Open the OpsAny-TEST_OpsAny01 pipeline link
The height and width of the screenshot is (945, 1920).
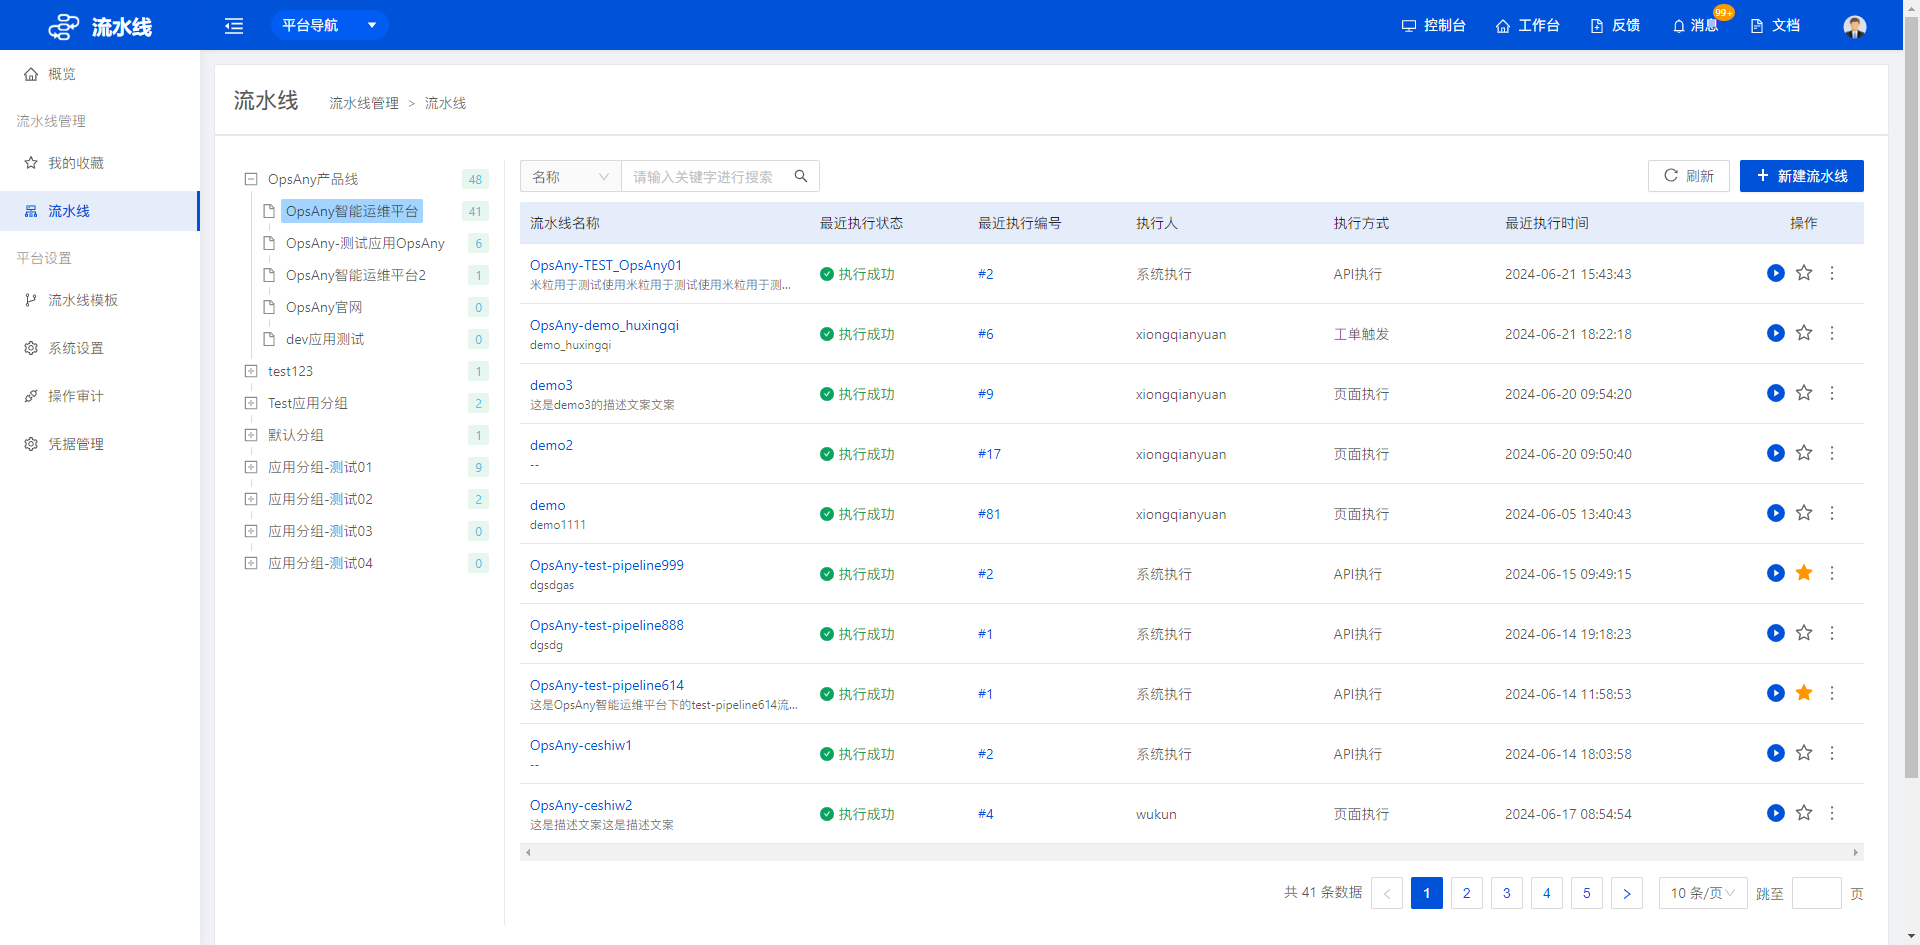(x=606, y=265)
